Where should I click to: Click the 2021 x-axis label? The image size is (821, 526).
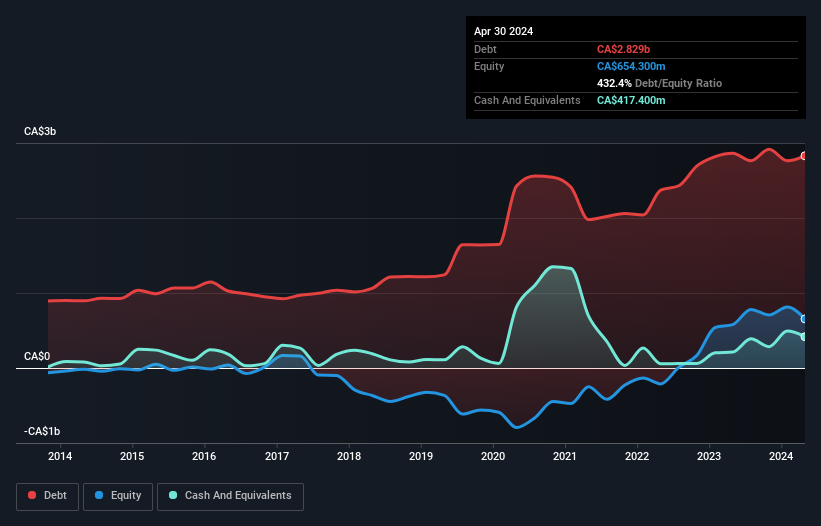[x=564, y=456]
